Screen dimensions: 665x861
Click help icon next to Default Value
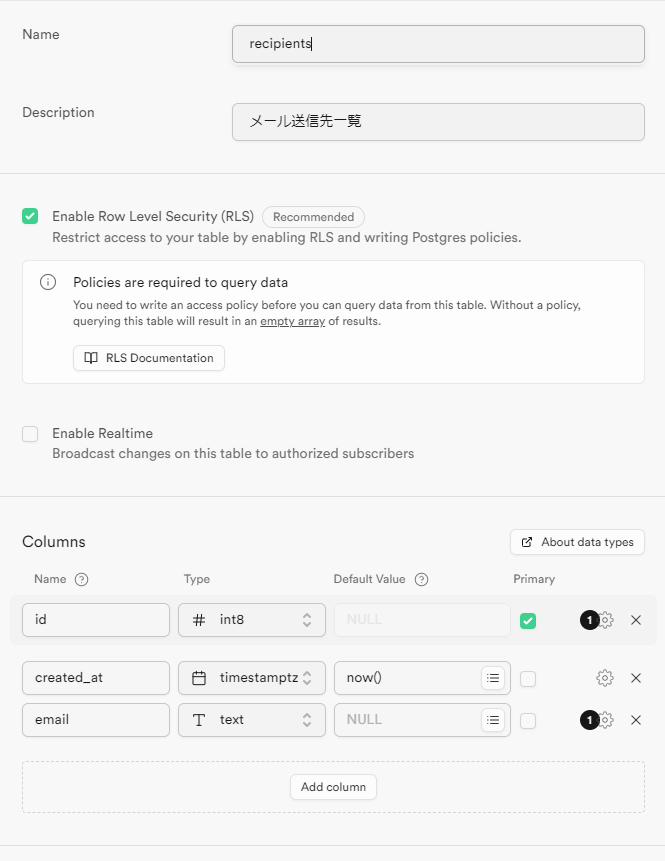[x=422, y=579]
